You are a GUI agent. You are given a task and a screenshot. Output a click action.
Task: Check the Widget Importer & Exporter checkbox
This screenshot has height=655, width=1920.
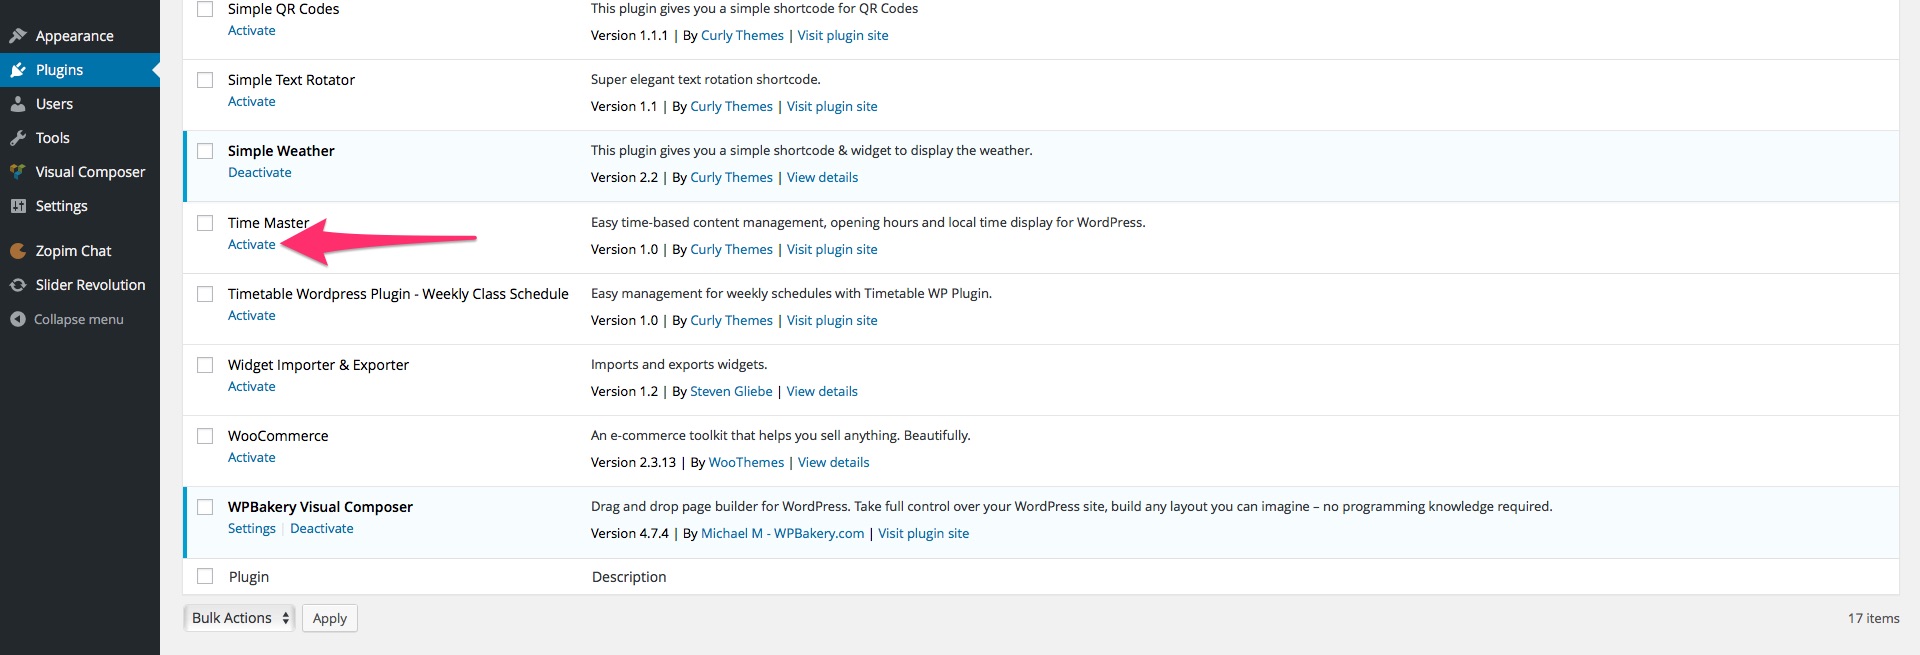[205, 365]
